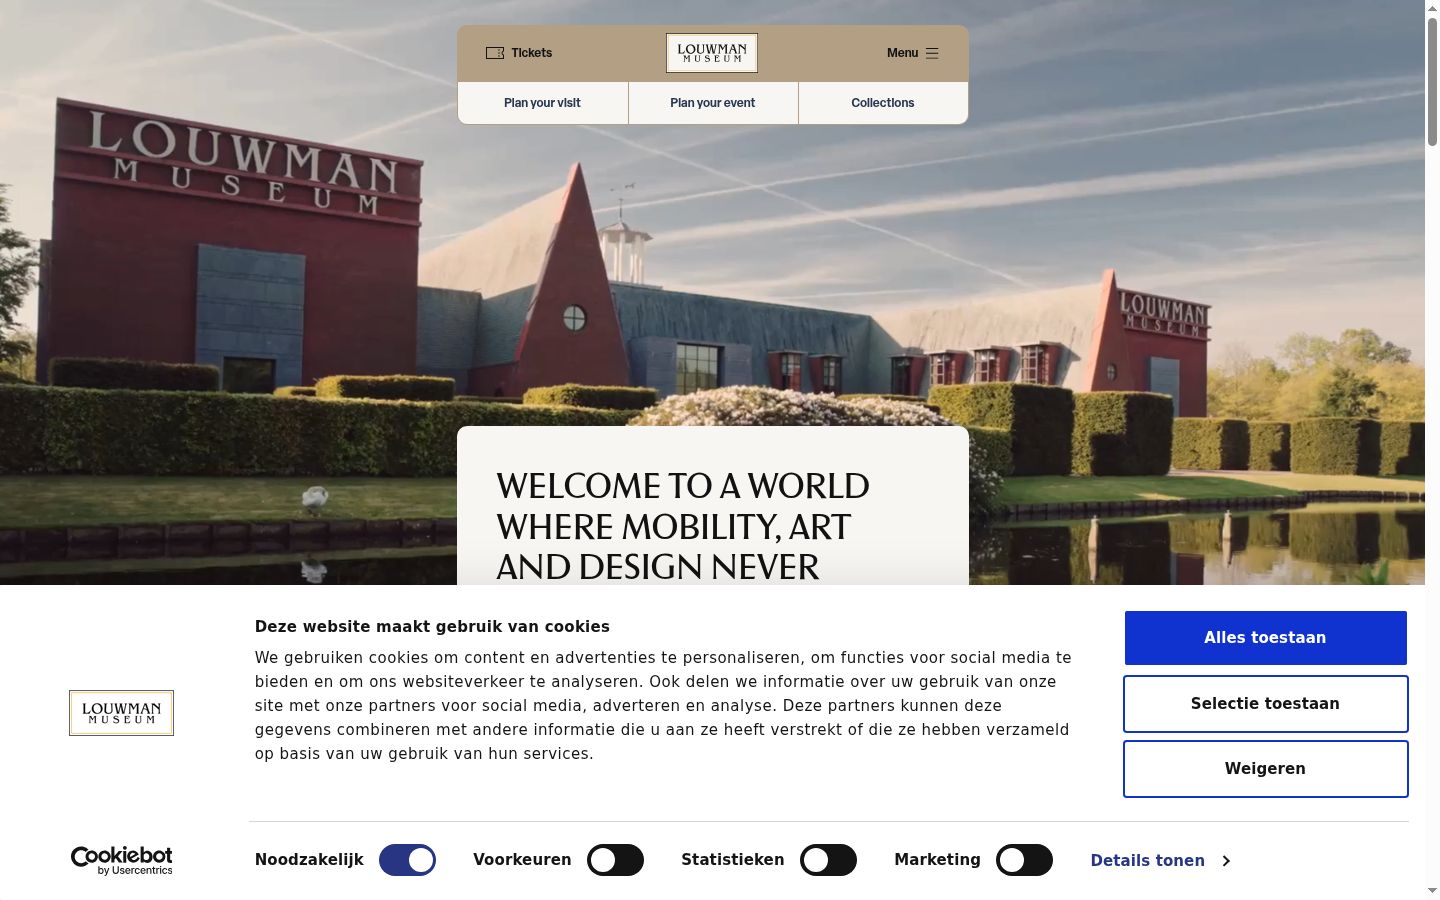This screenshot has width=1440, height=900.
Task: Click the 'Welcome to a world' headline
Action: 683,526
